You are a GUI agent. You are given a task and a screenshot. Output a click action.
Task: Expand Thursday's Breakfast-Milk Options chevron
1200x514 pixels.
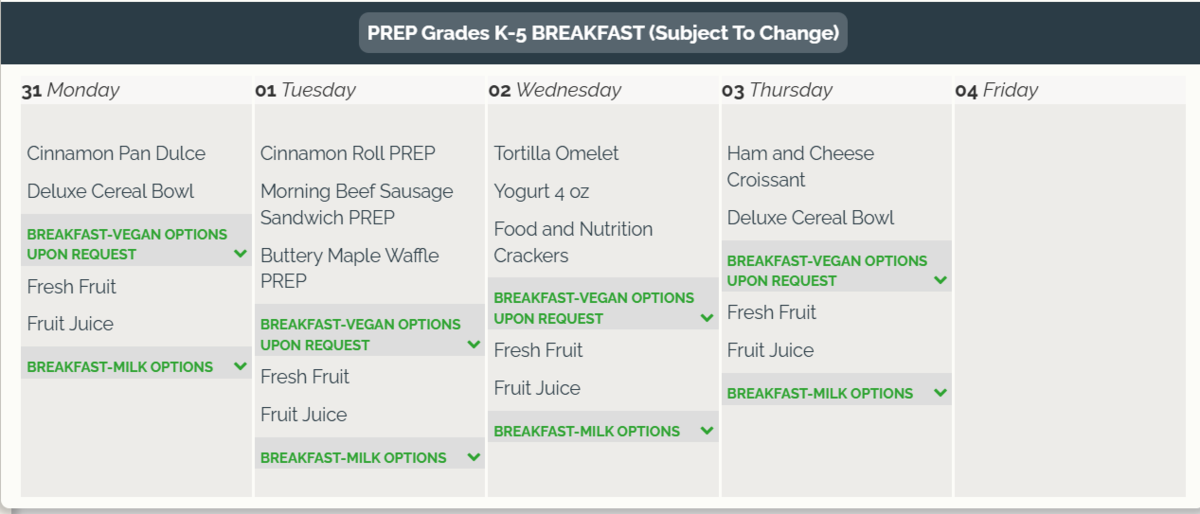pos(940,393)
